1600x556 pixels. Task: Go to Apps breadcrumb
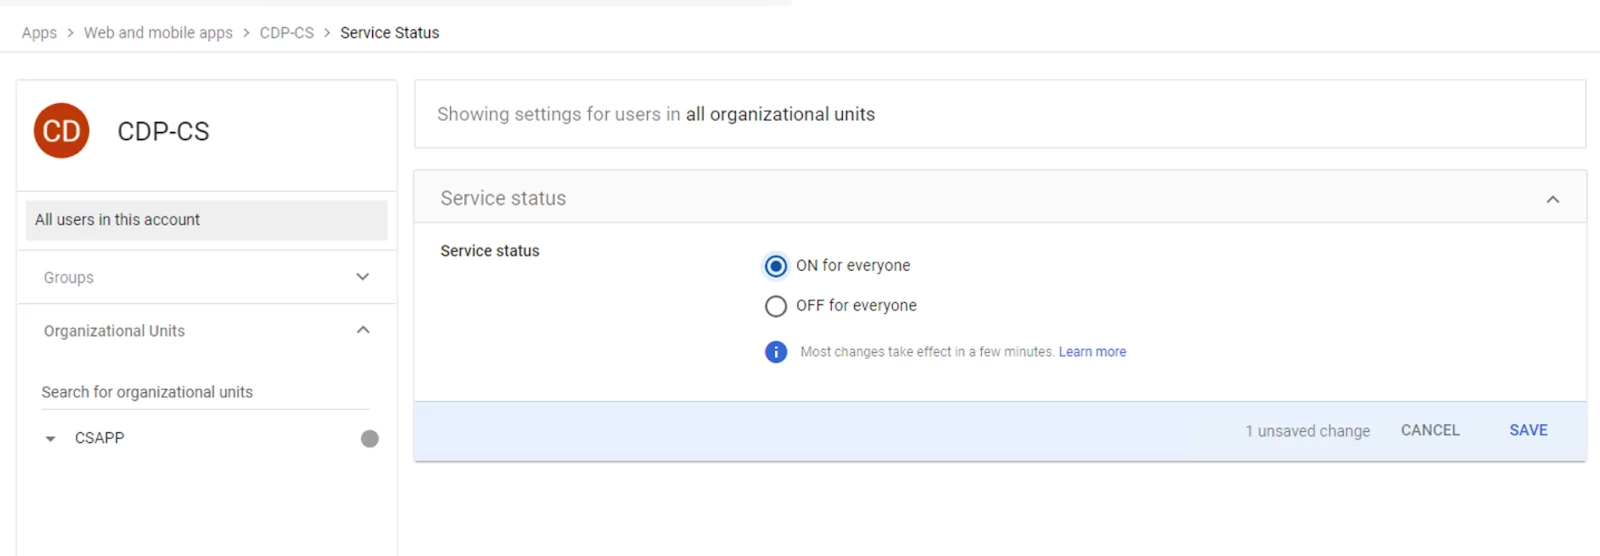(x=39, y=33)
